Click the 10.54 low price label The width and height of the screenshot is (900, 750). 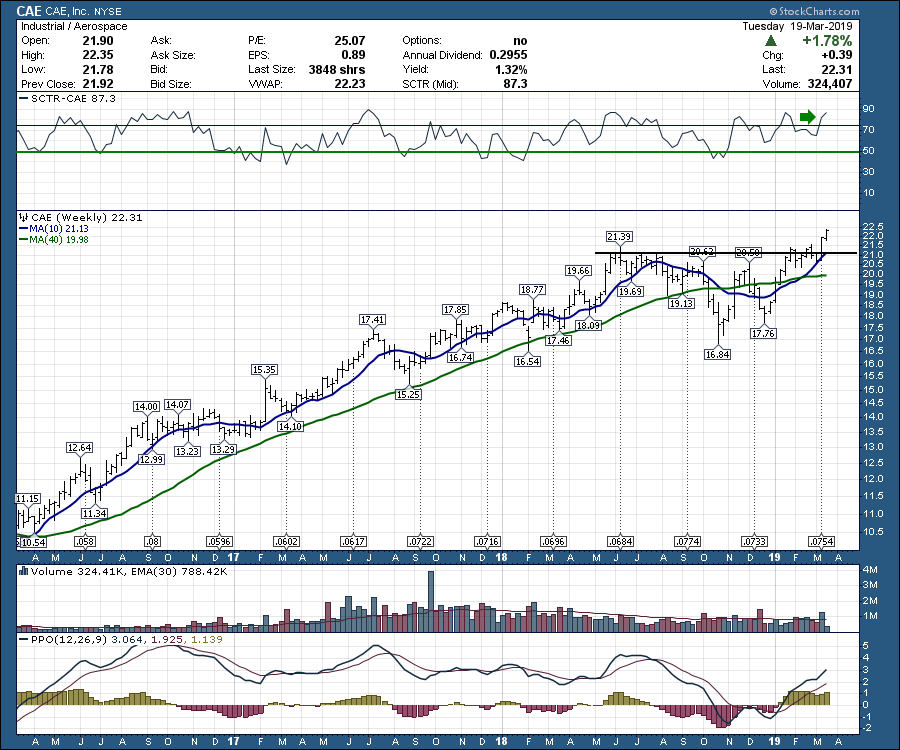[33, 542]
